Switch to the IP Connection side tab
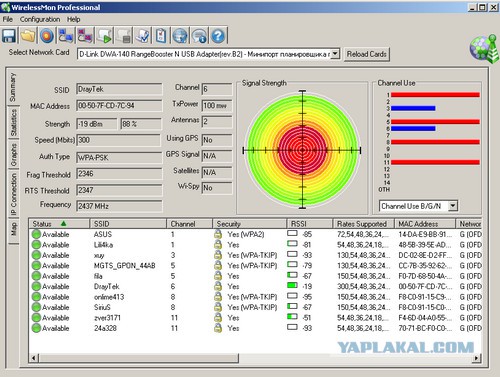Viewport: 500px width, 377px height. pyautogui.click(x=13, y=194)
